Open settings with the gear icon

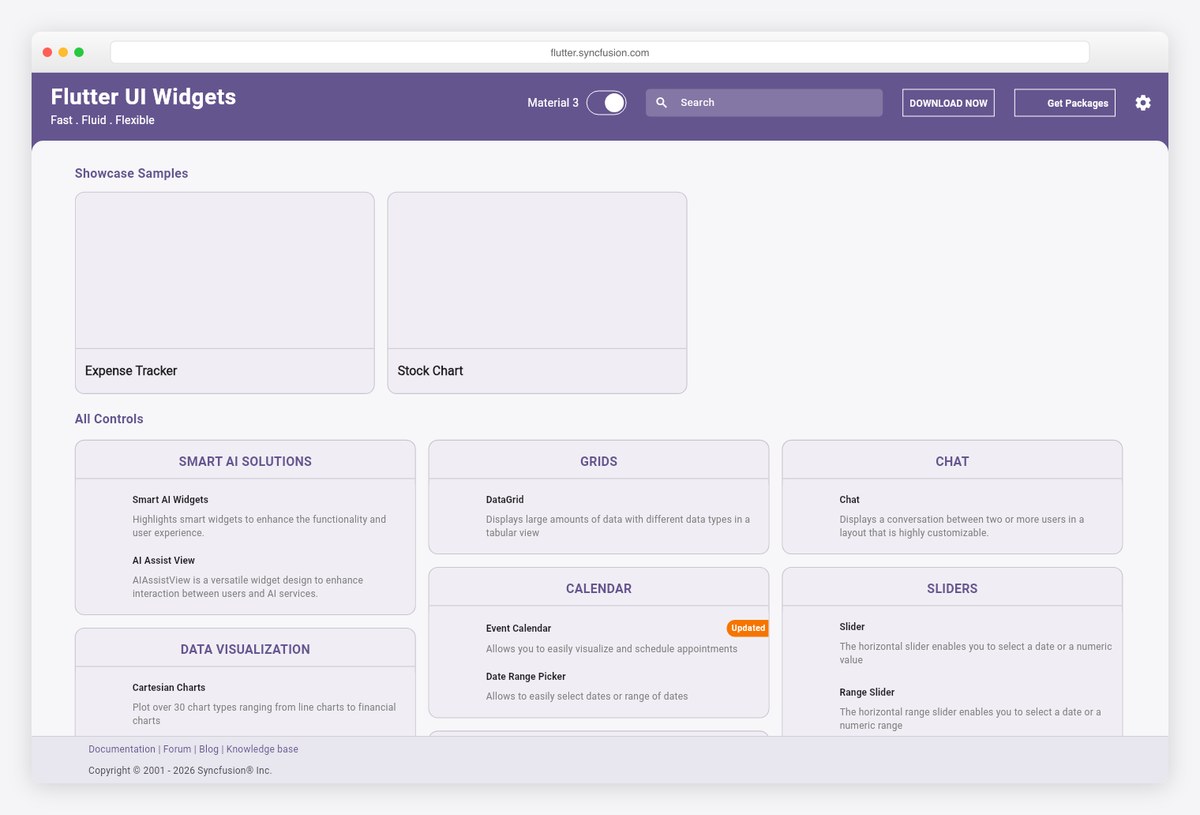click(1143, 103)
